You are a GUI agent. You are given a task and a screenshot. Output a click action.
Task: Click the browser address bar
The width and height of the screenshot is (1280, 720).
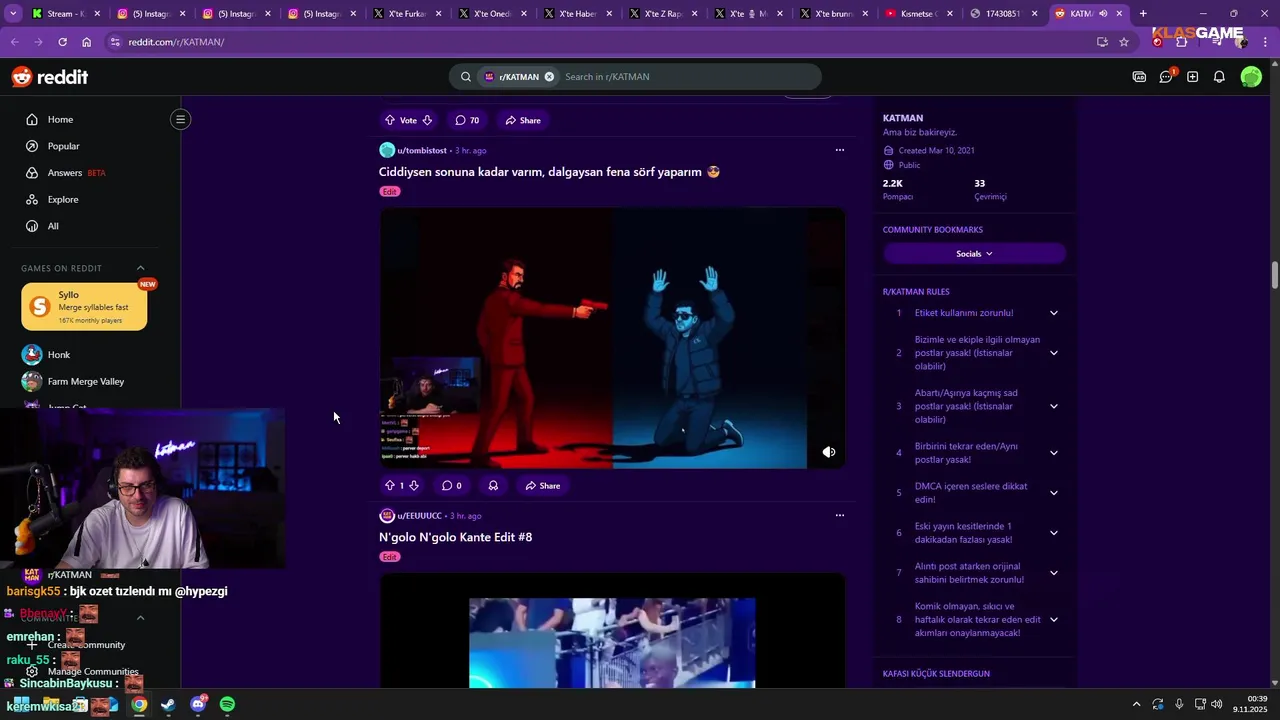[600, 42]
